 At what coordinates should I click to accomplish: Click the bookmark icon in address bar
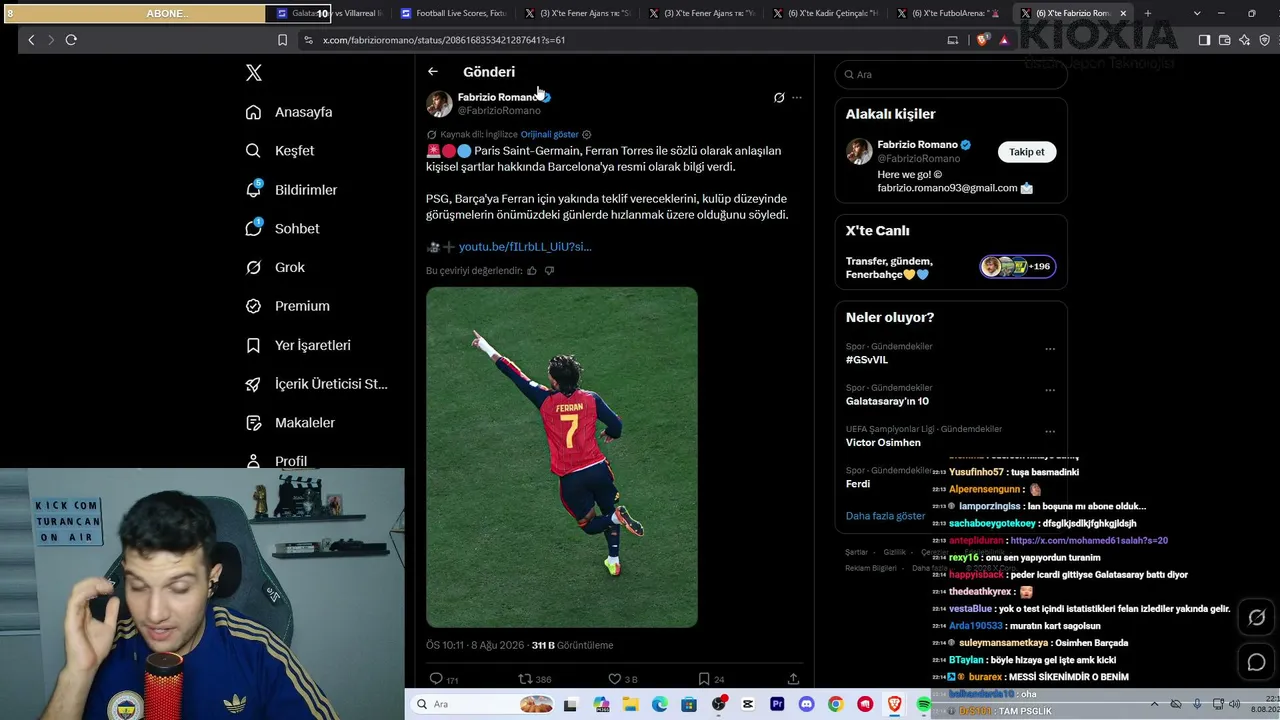click(x=282, y=40)
